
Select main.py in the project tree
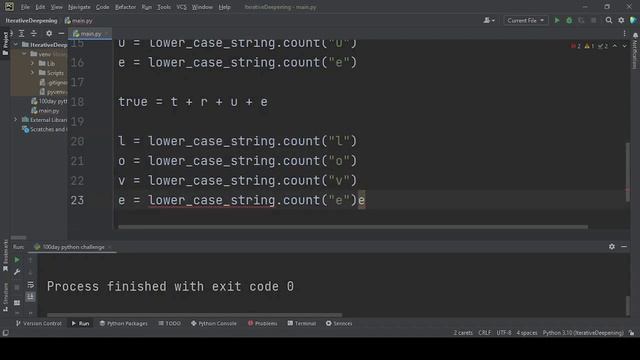pos(45,111)
